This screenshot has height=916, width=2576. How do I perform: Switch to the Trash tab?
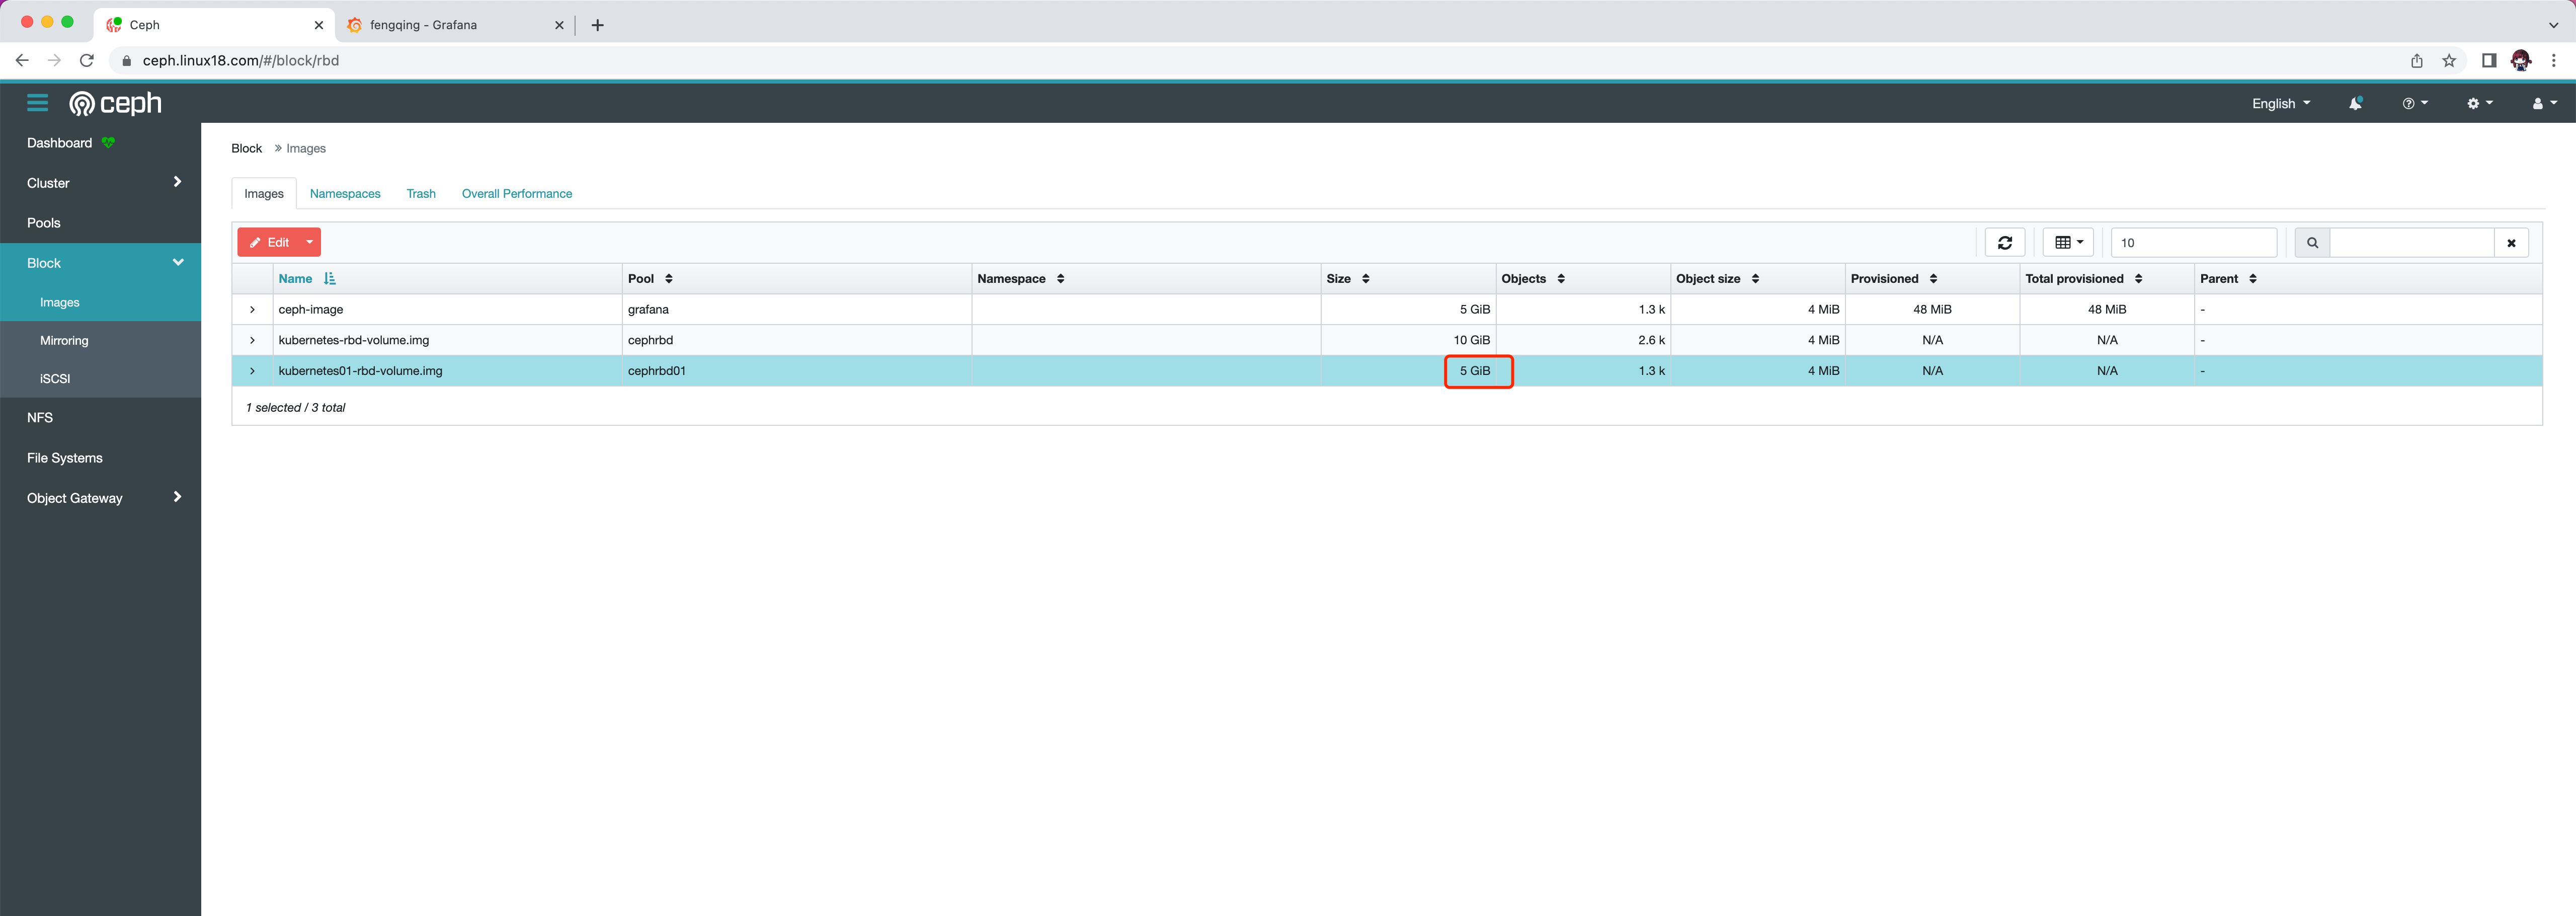coord(421,194)
